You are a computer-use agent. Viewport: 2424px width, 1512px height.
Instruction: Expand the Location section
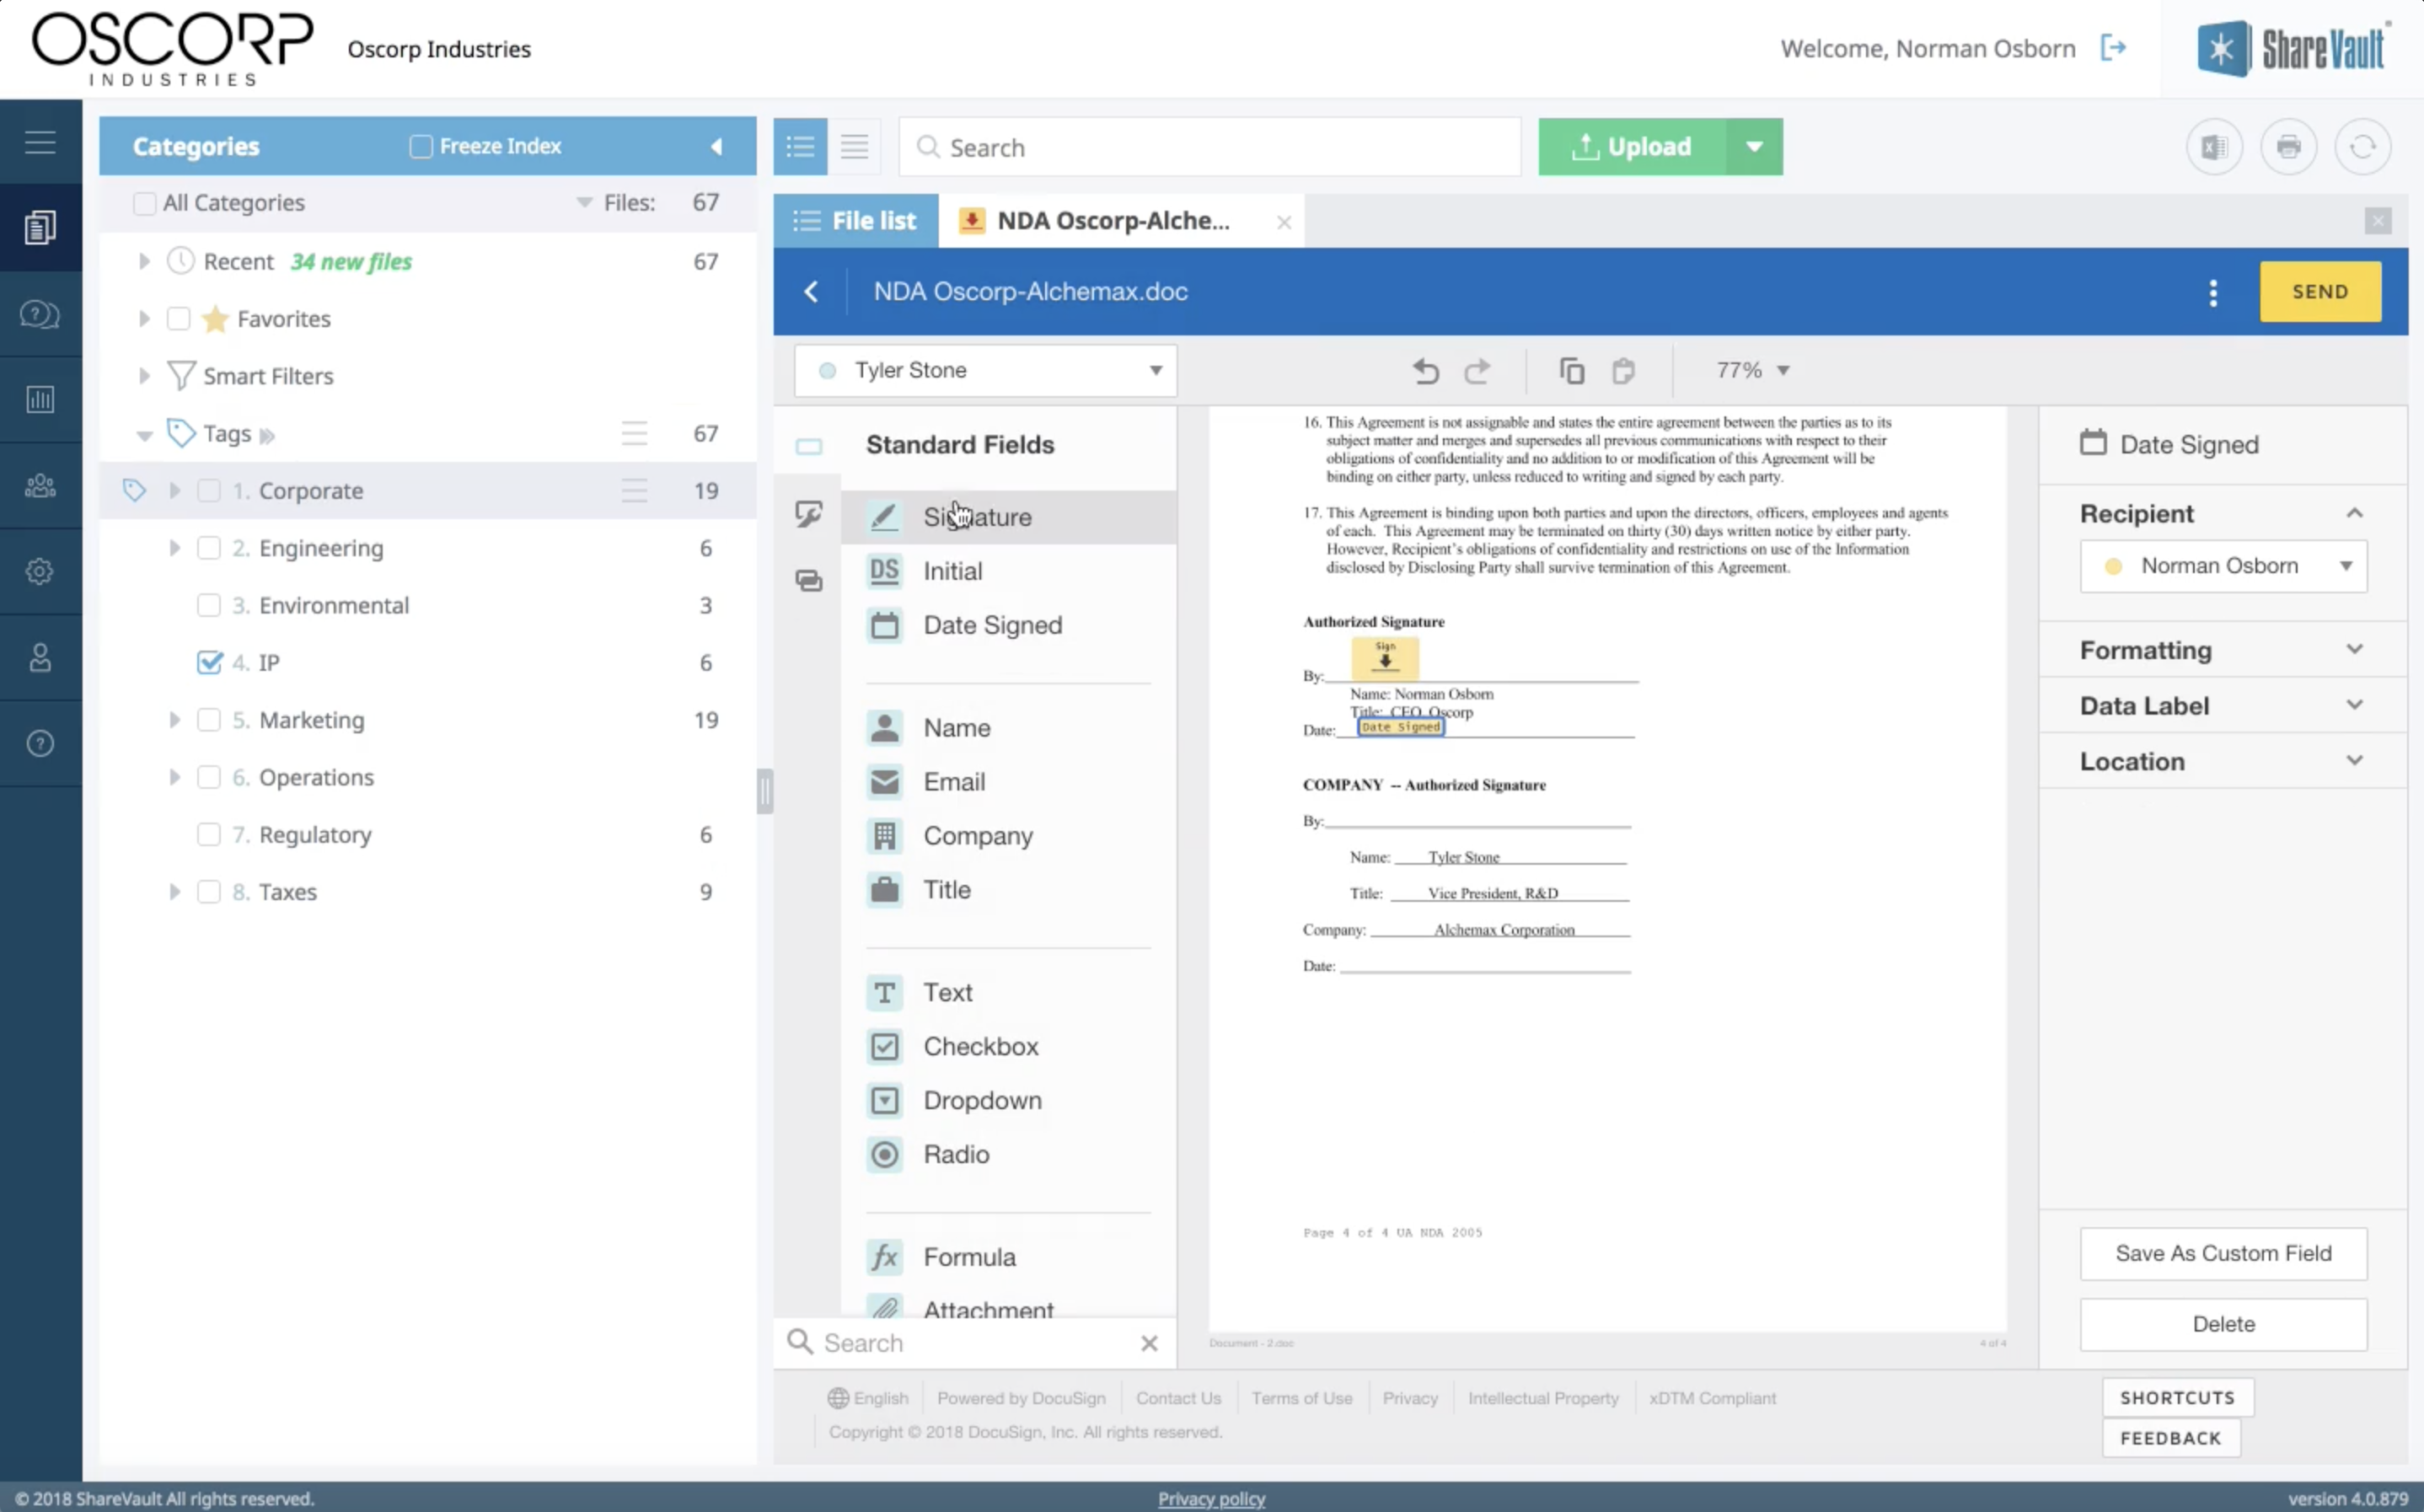click(x=2222, y=761)
